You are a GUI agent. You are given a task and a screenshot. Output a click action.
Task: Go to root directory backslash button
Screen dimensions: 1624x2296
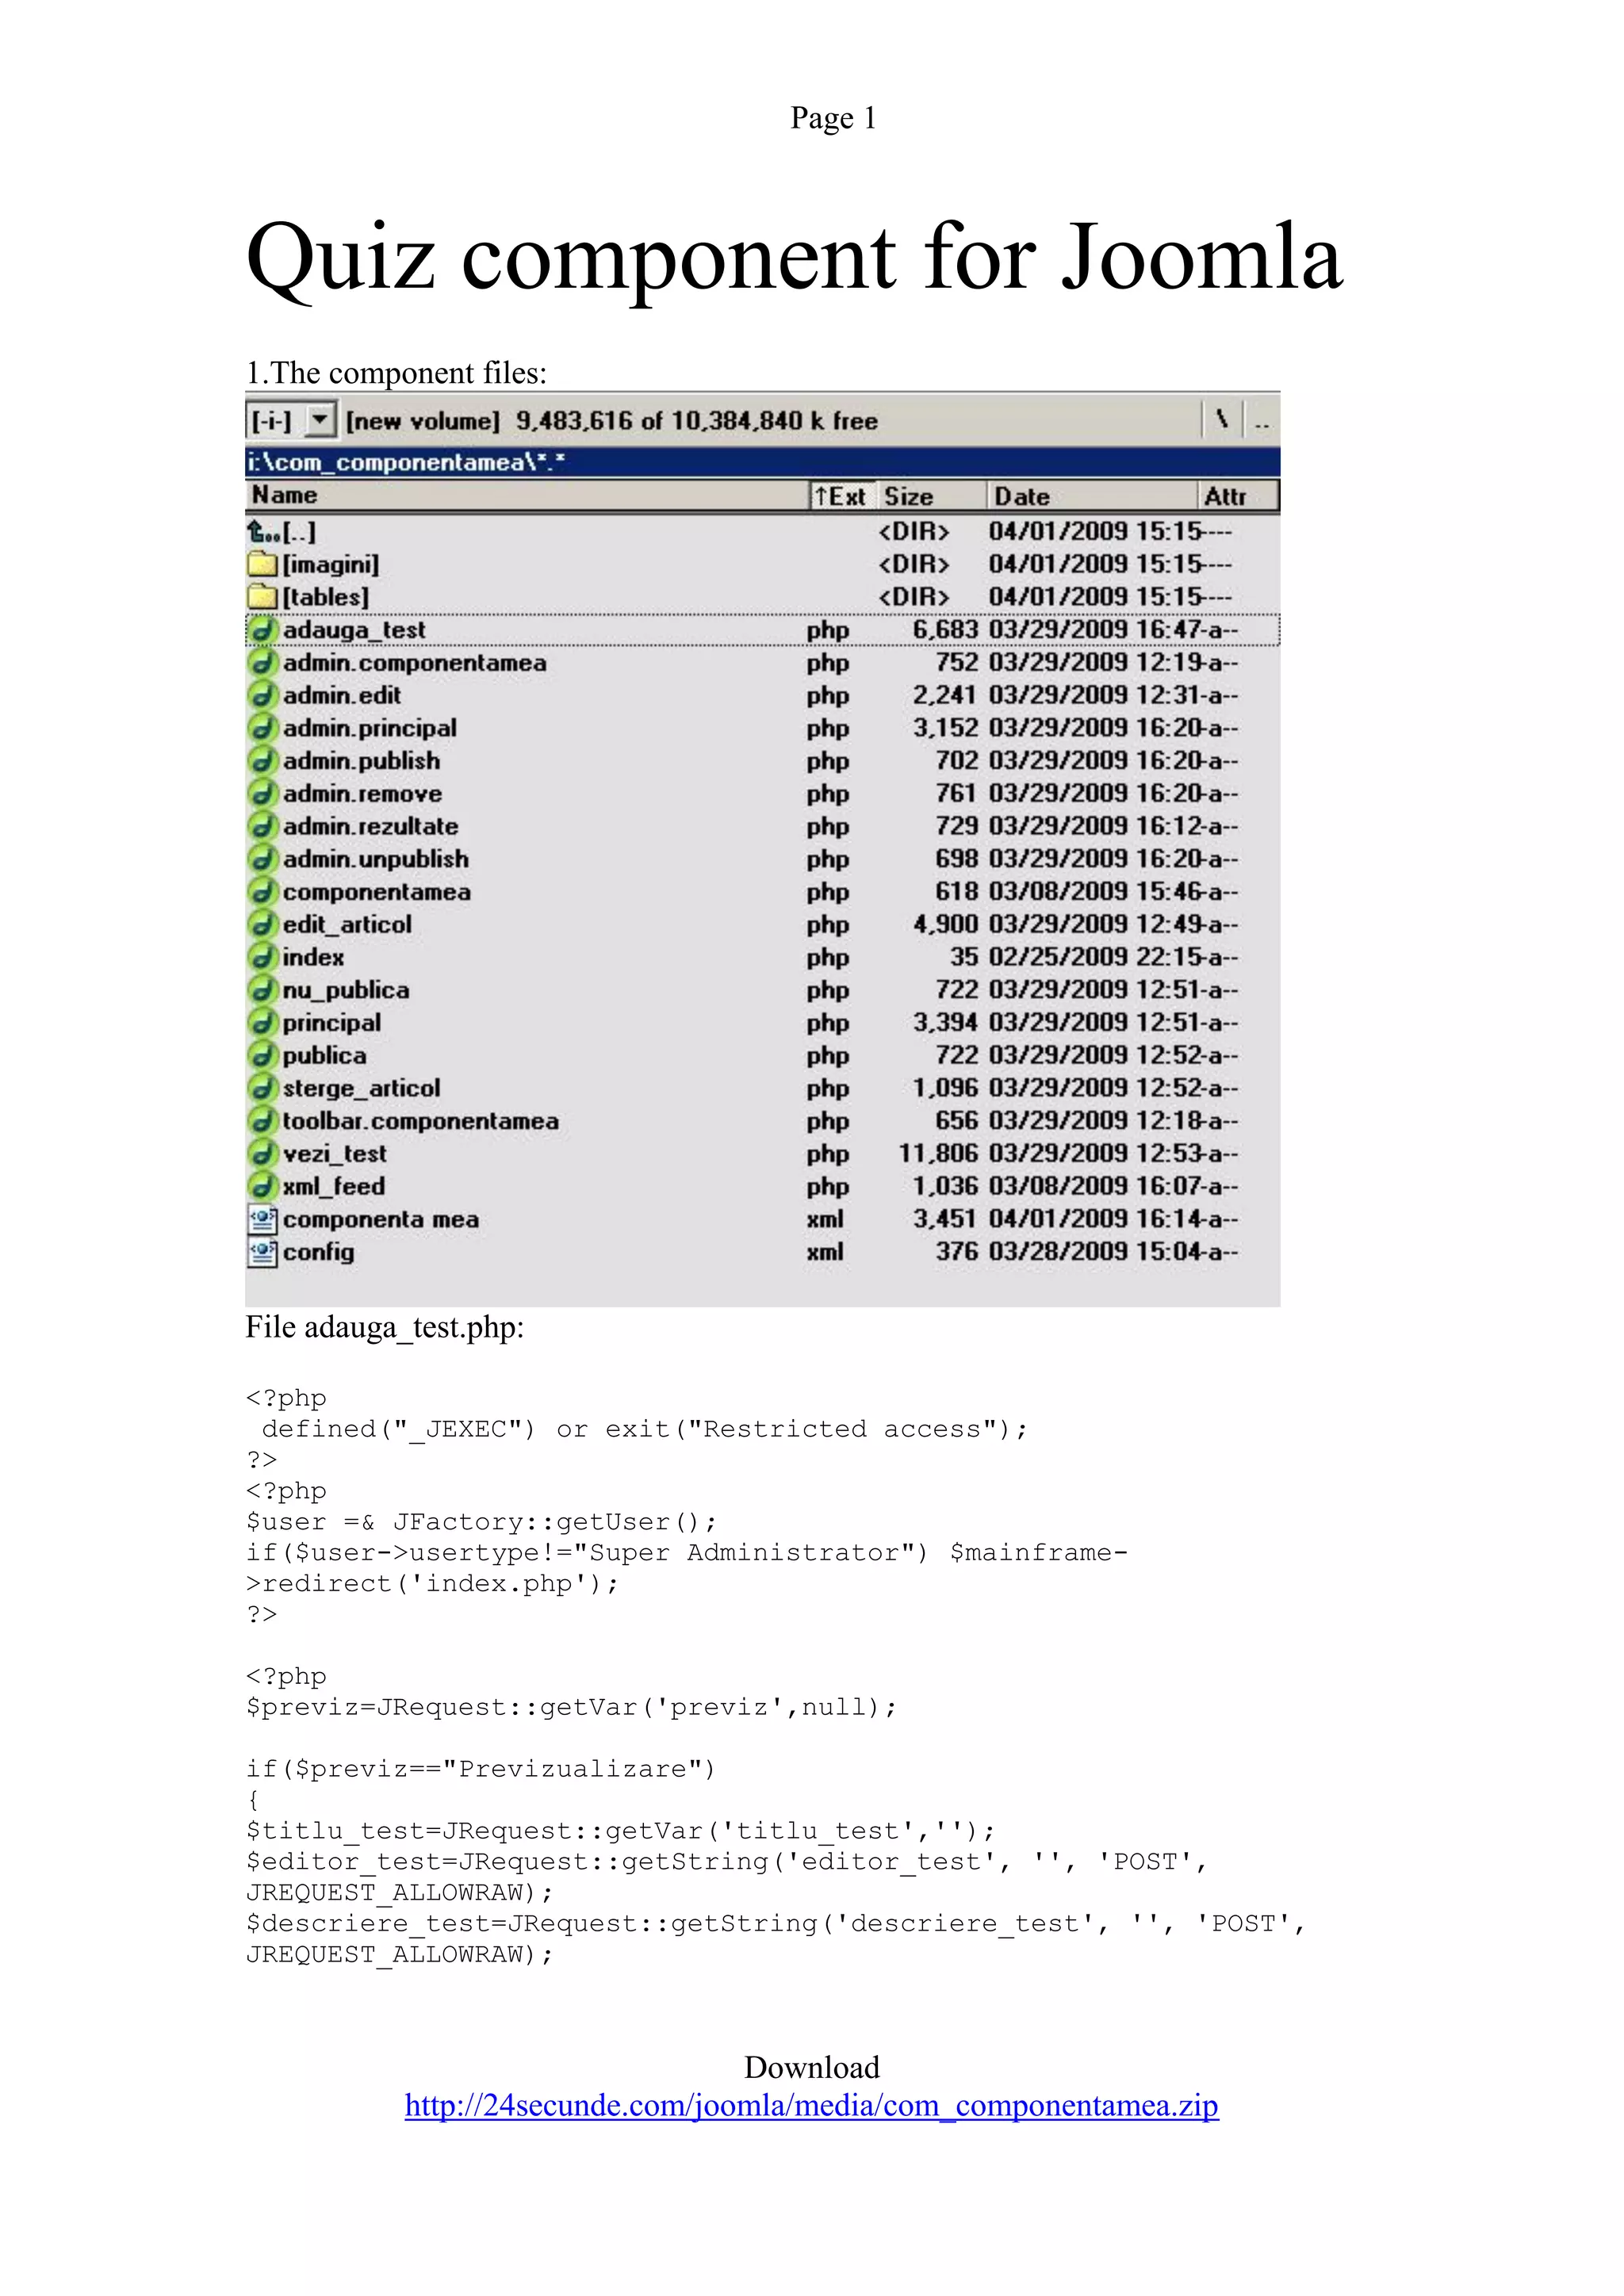[1222, 420]
